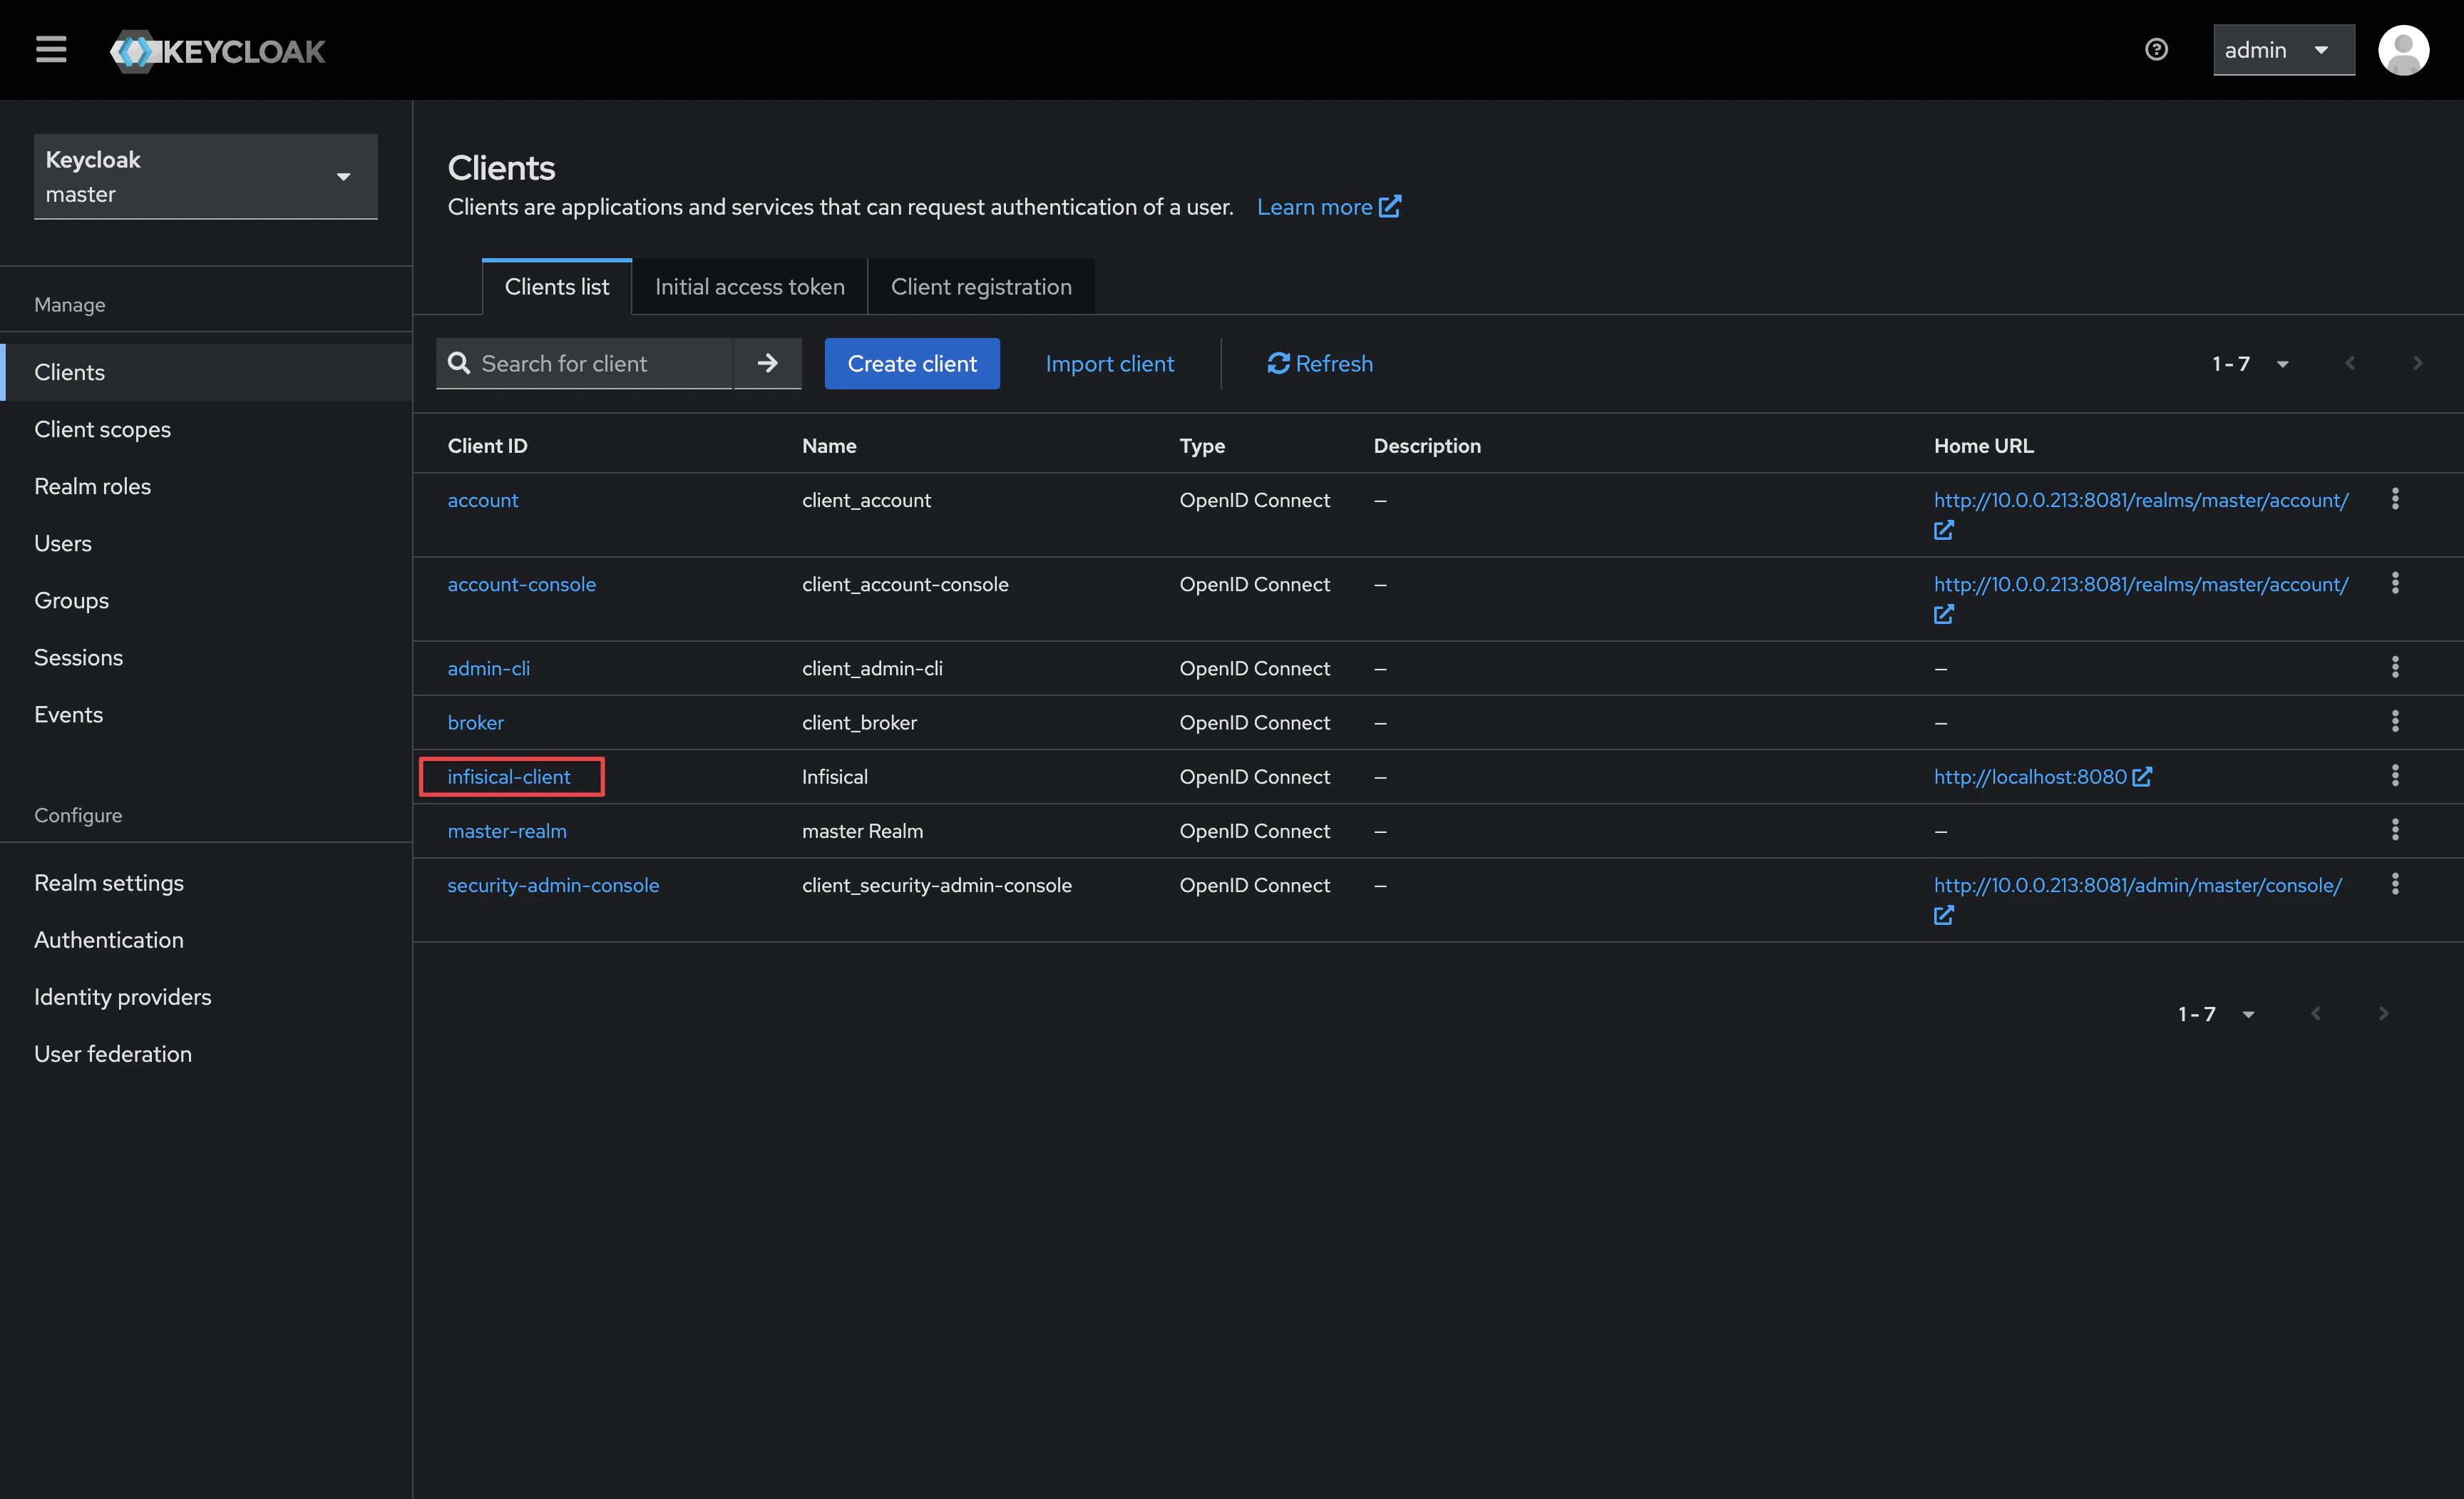
Task: Click the user avatar icon
Action: tap(2403, 50)
